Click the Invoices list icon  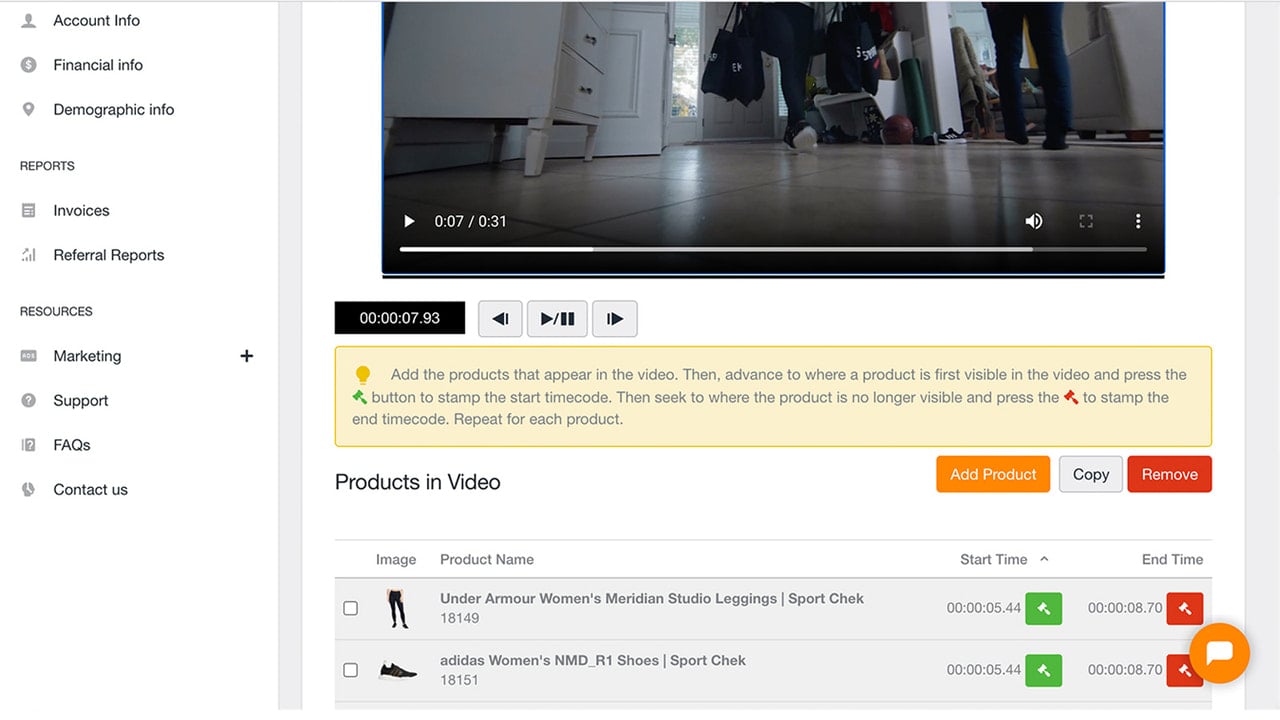29,211
